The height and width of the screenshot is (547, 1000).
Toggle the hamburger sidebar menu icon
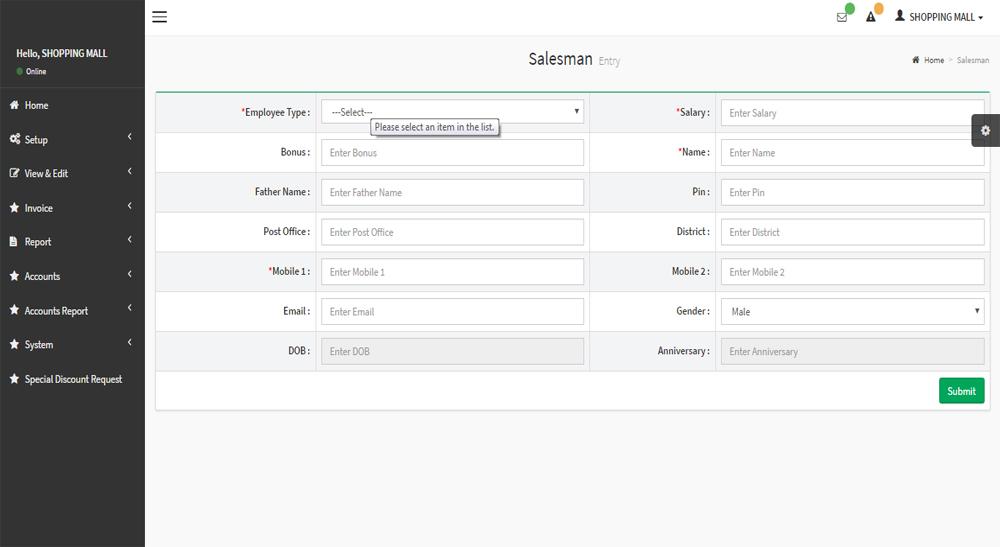159,17
